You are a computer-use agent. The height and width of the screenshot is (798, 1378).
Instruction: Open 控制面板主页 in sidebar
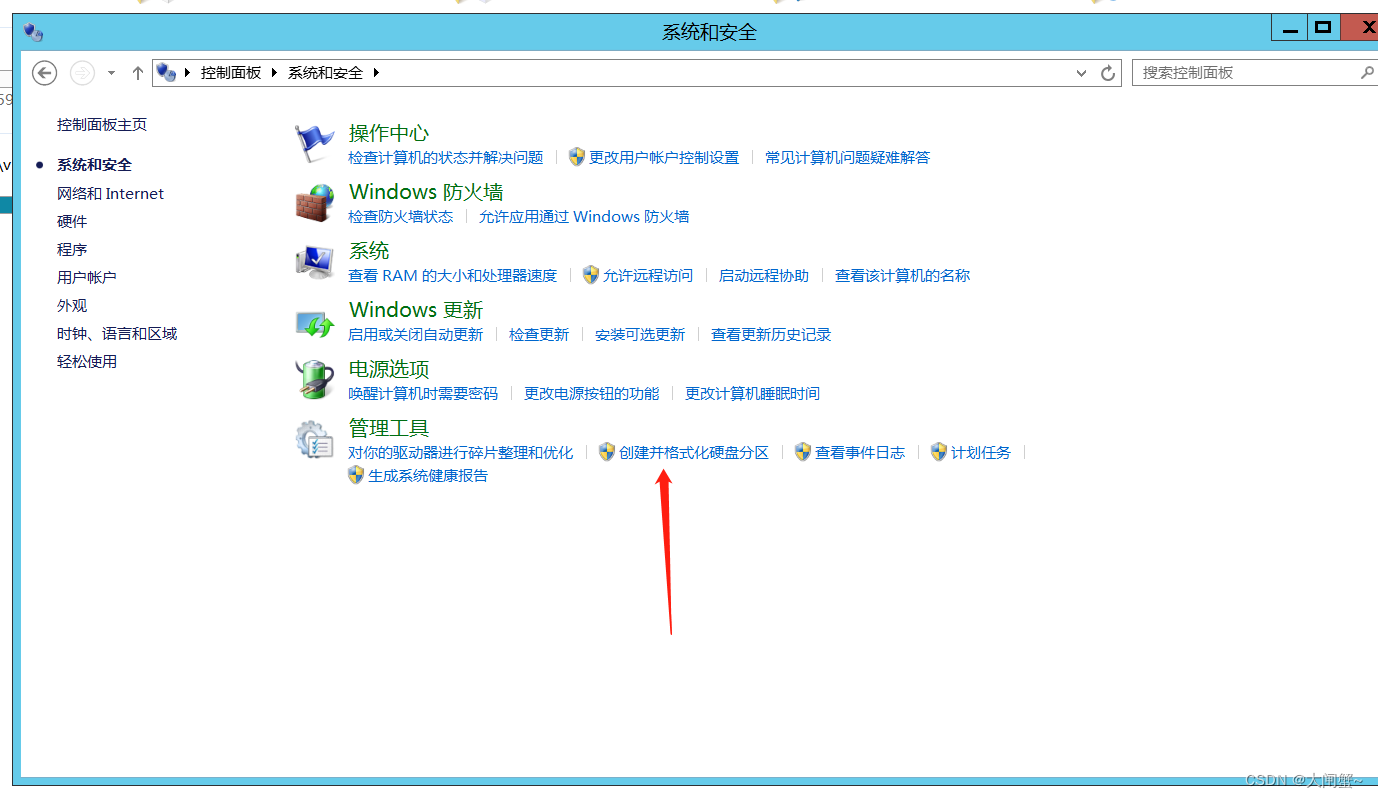tap(102, 125)
